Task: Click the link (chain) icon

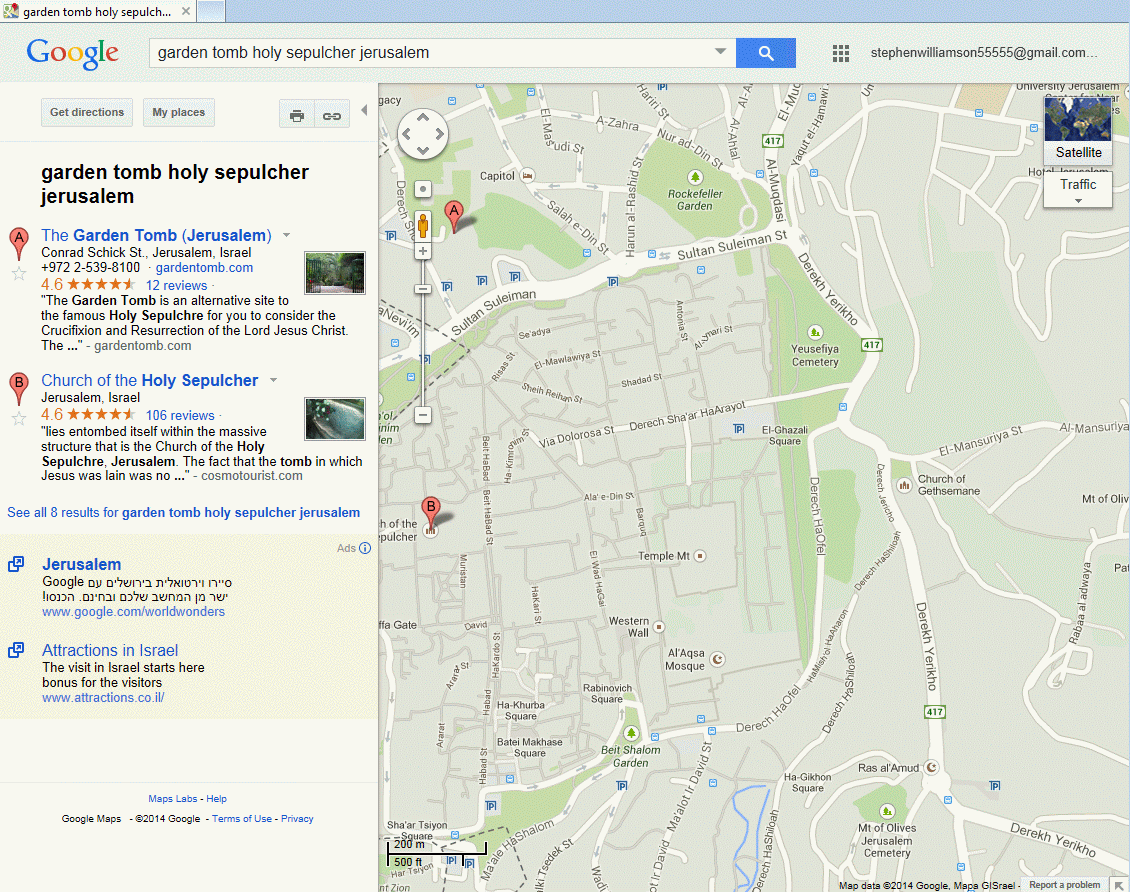Action: click(332, 115)
